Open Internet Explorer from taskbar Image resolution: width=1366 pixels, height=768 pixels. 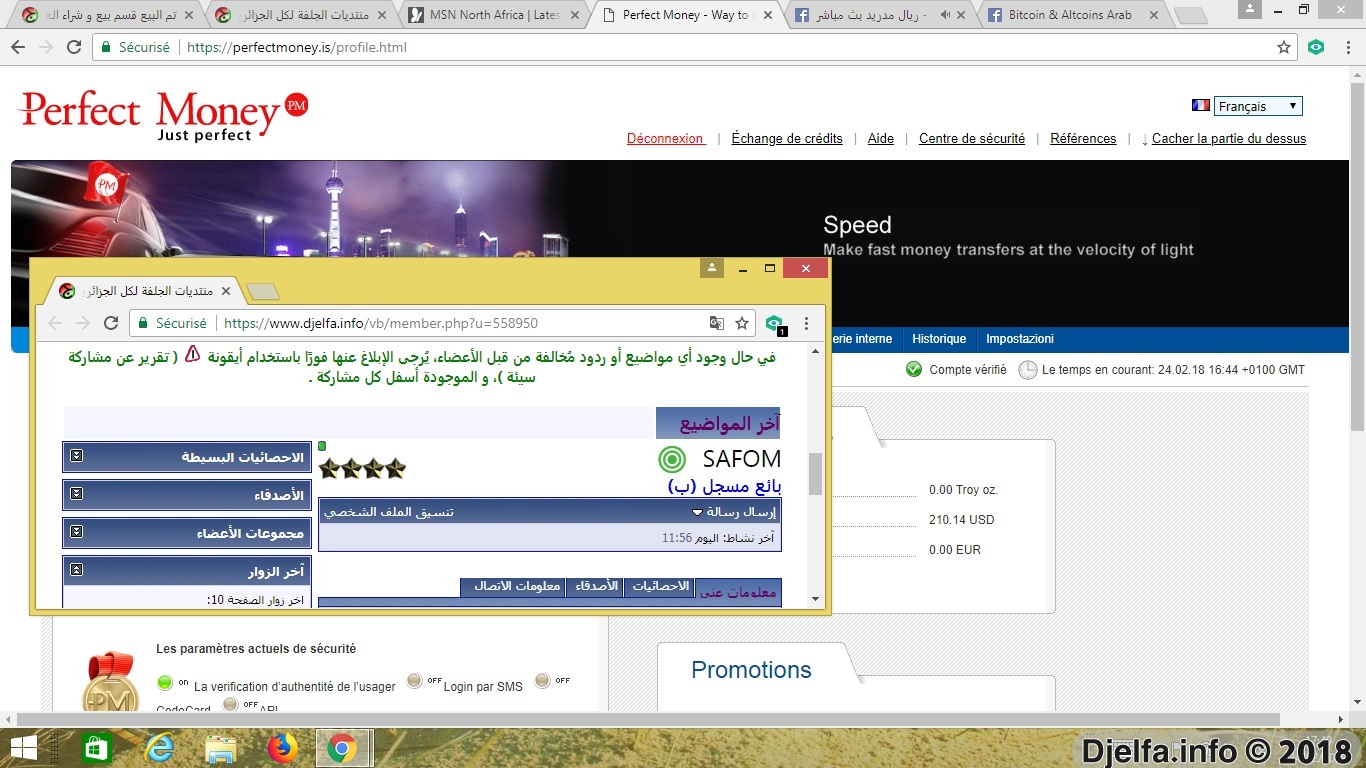[x=158, y=748]
